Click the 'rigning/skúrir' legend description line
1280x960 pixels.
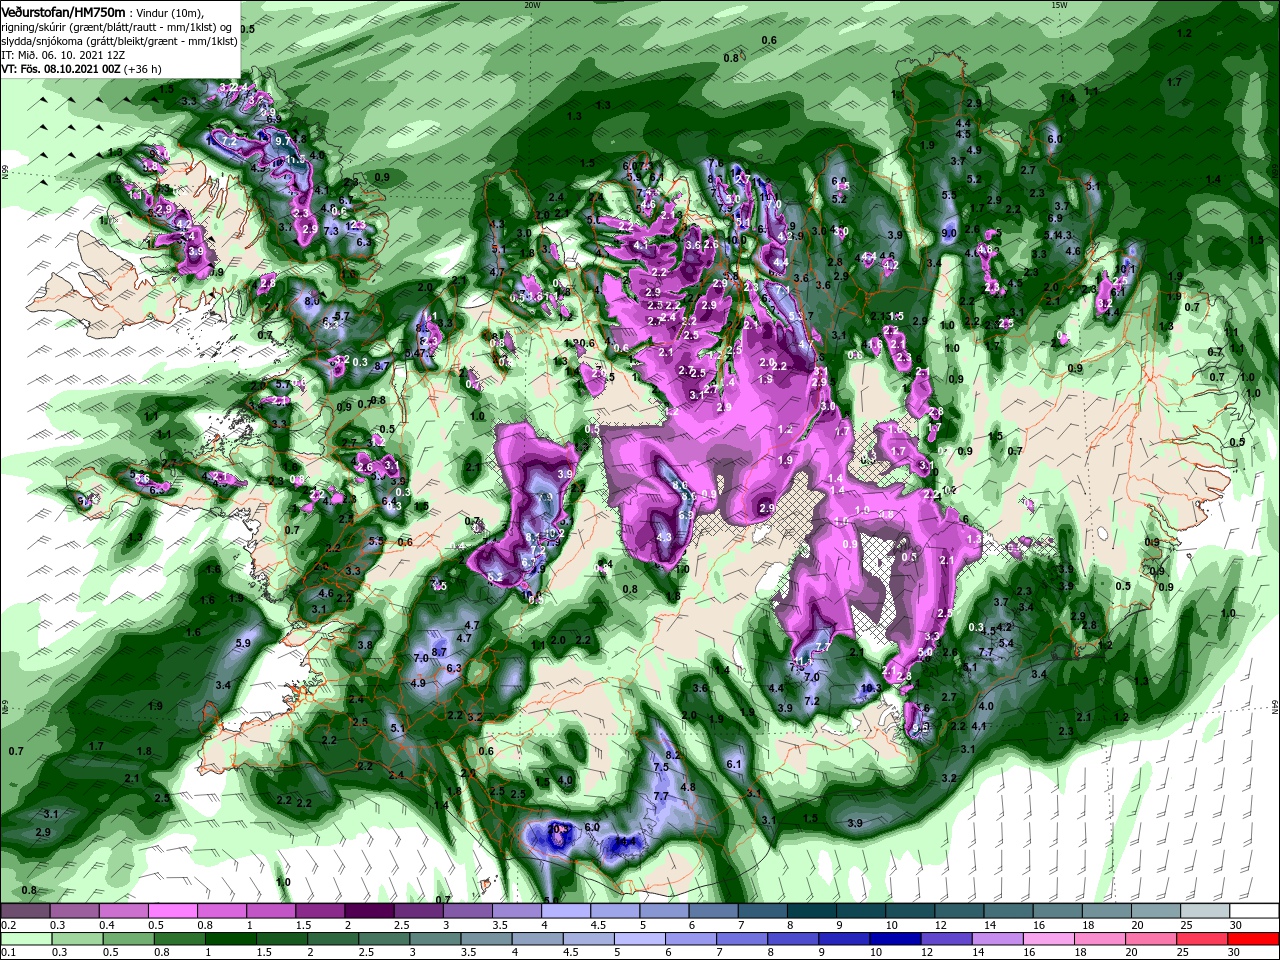(118, 26)
